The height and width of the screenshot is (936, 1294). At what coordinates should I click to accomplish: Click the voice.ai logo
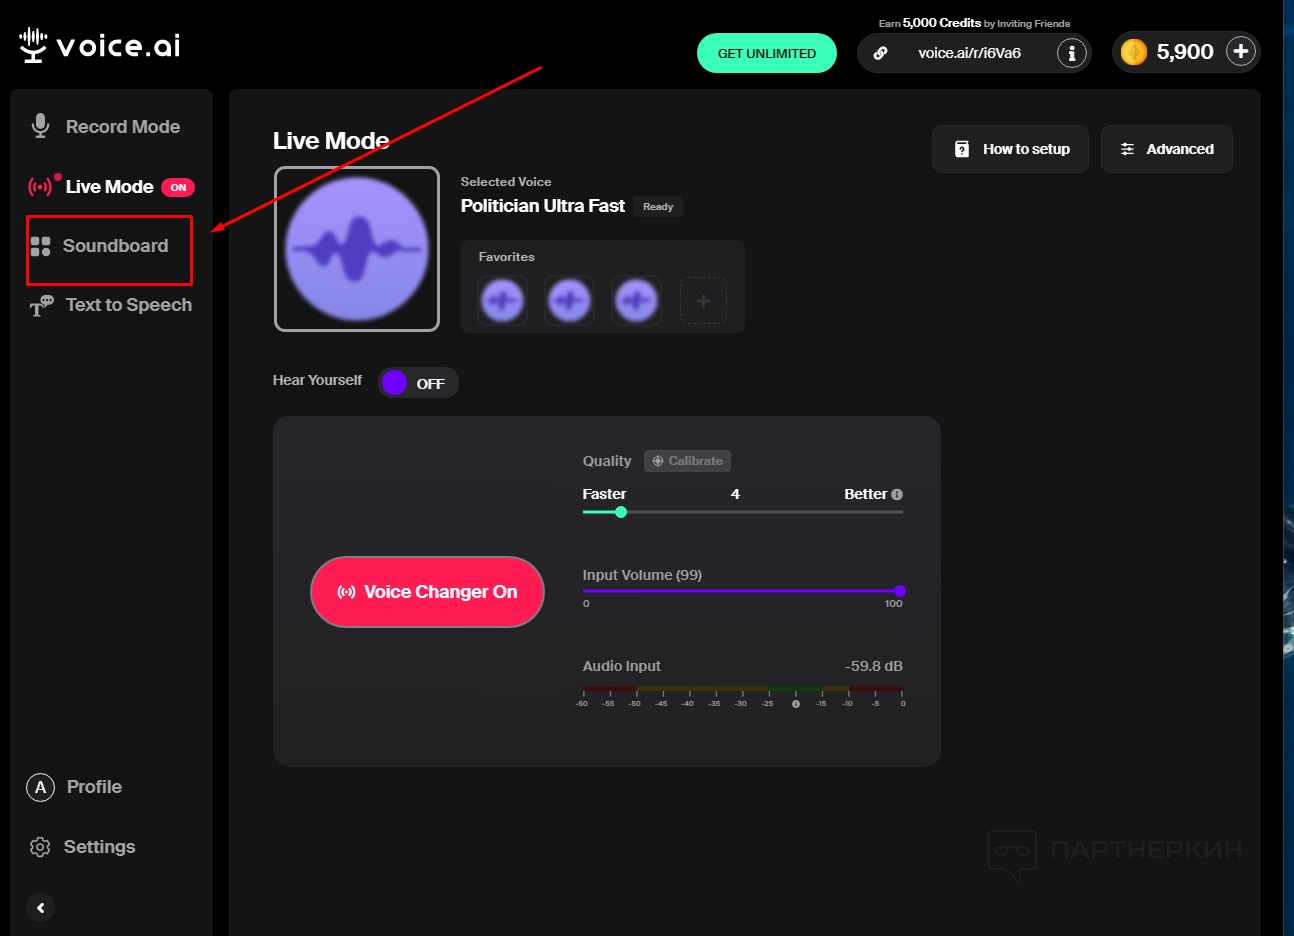100,46
